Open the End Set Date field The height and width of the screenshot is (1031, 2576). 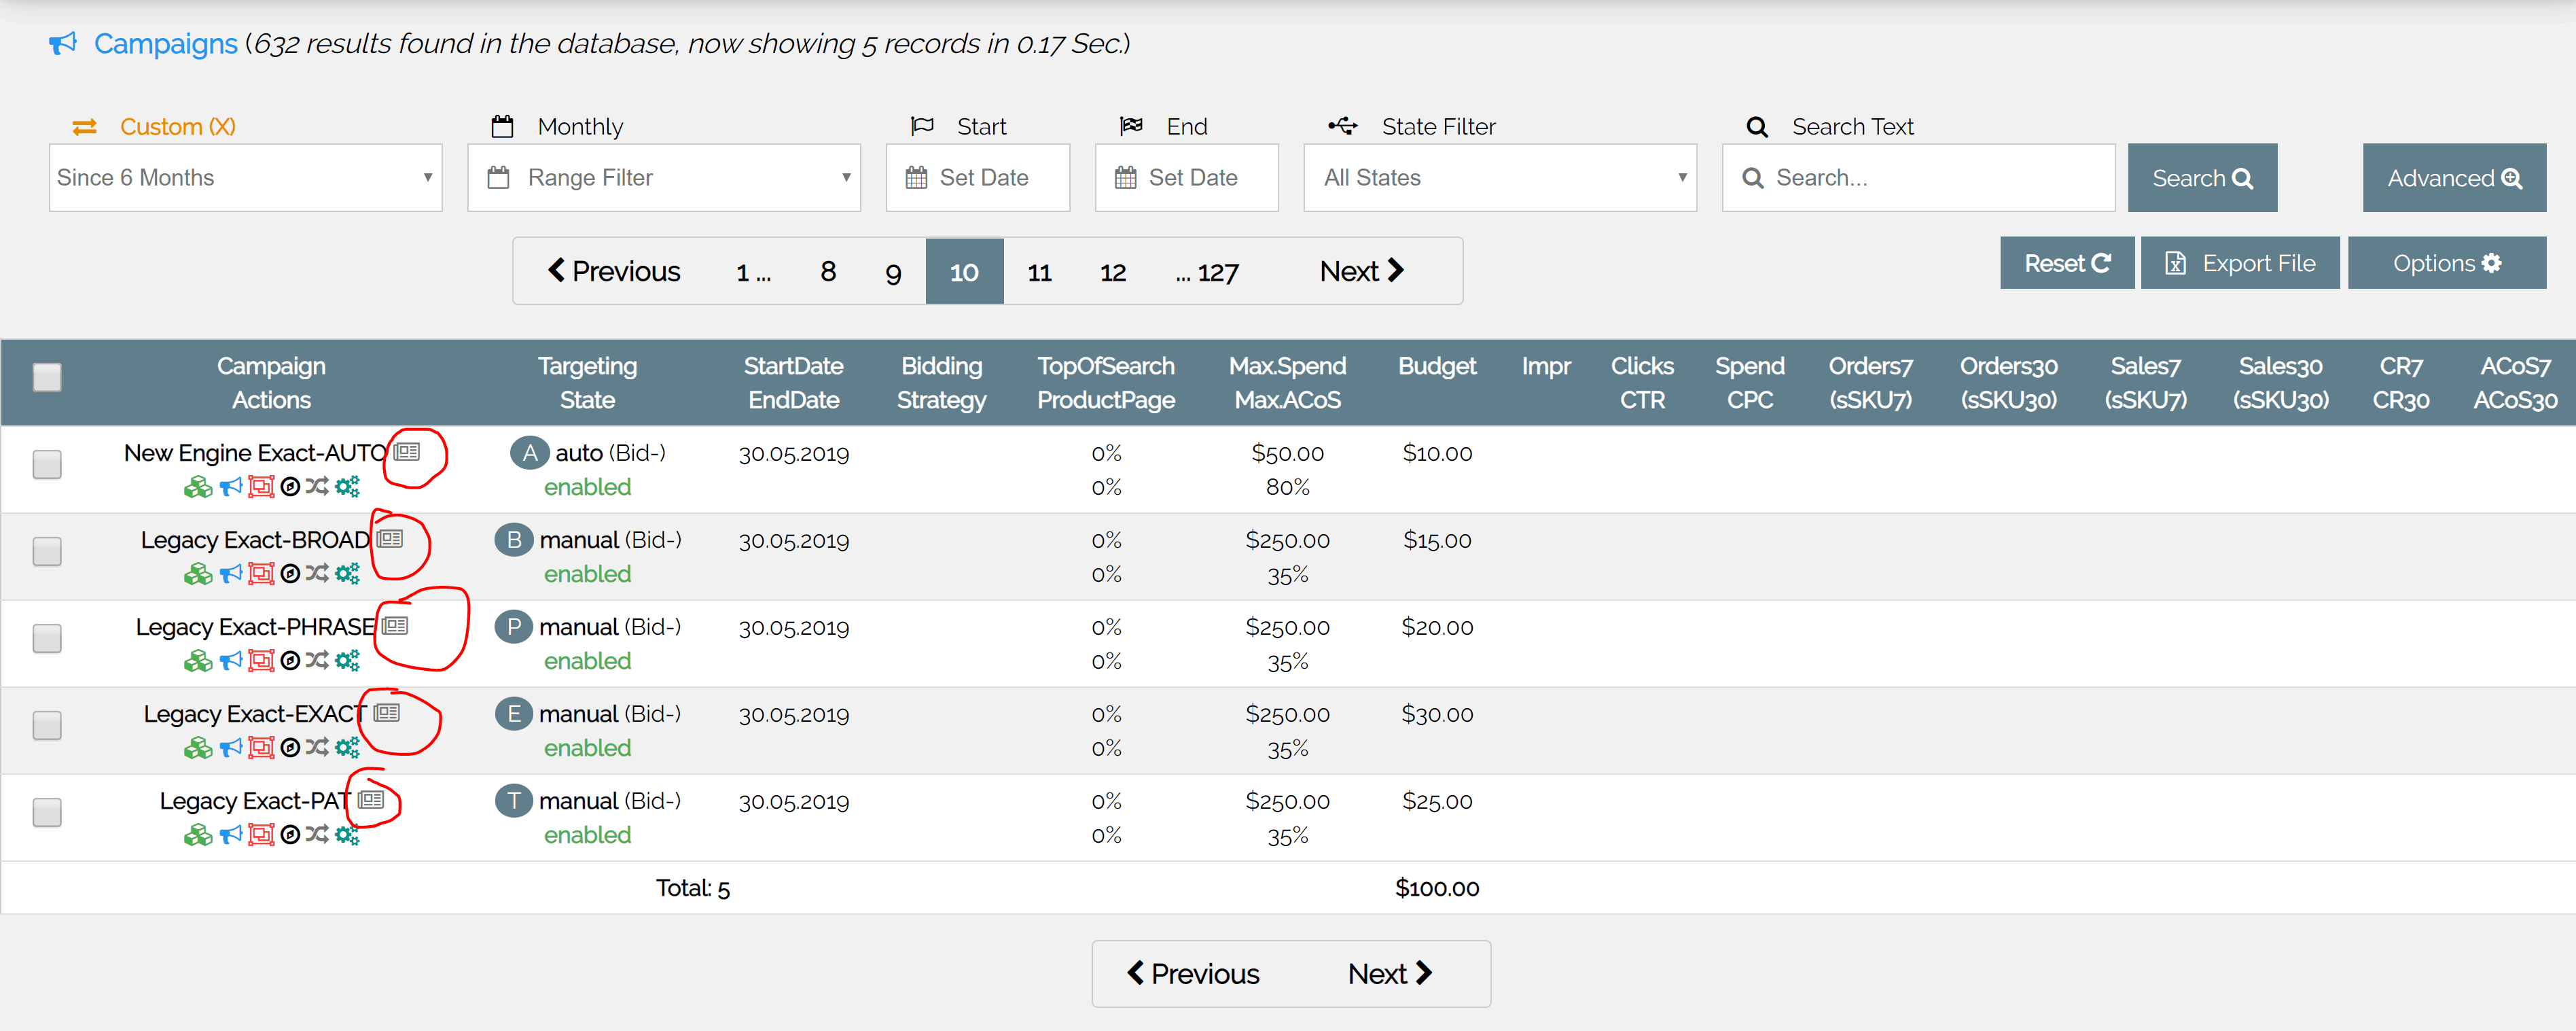(1186, 178)
